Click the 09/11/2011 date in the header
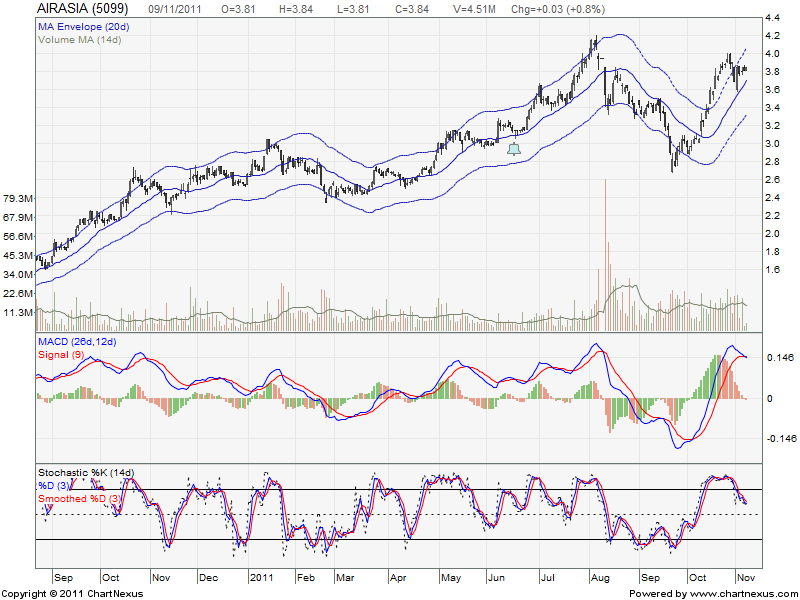 176,8
